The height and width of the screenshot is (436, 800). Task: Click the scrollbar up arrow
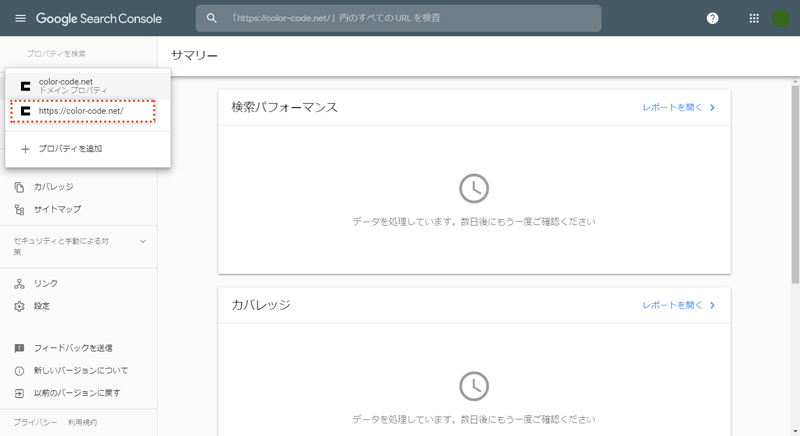pos(795,82)
